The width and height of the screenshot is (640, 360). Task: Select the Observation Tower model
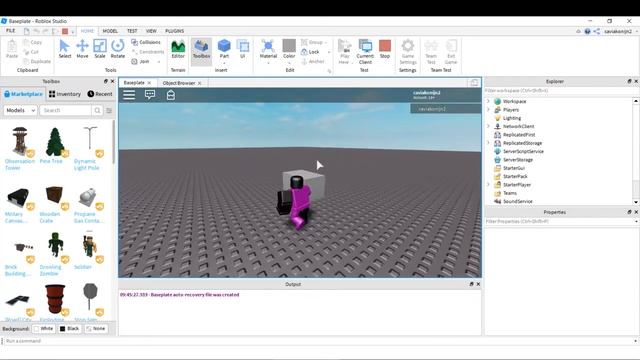pyautogui.click(x=20, y=148)
